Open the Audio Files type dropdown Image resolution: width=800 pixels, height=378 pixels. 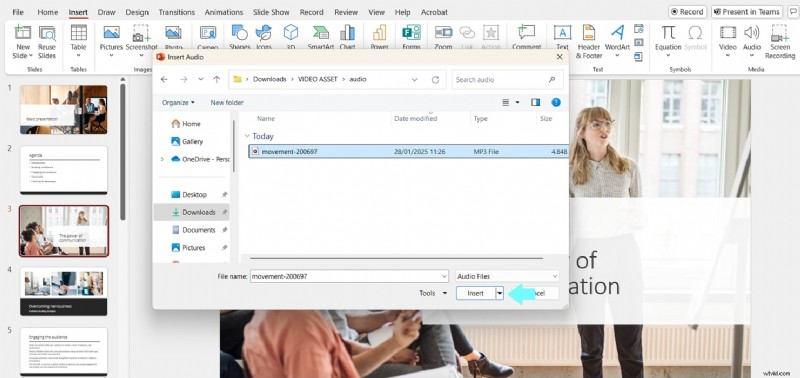(x=507, y=276)
